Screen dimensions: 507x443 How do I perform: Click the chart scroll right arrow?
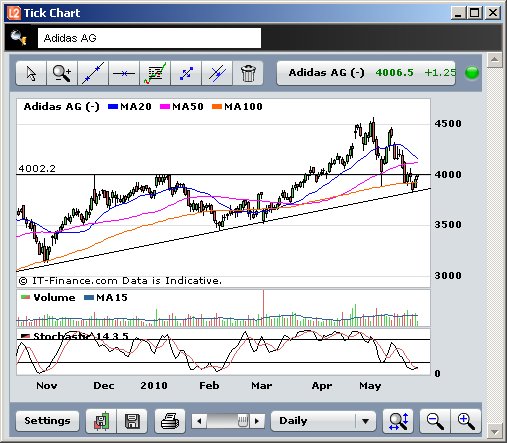(x=257, y=421)
